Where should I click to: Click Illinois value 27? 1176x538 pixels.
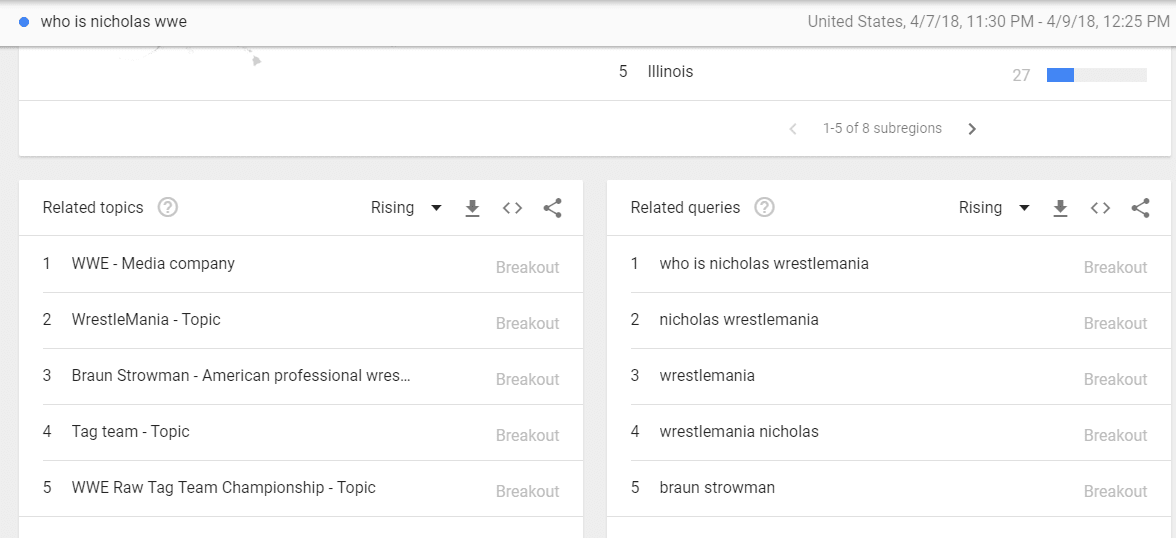pyautogui.click(x=1021, y=75)
